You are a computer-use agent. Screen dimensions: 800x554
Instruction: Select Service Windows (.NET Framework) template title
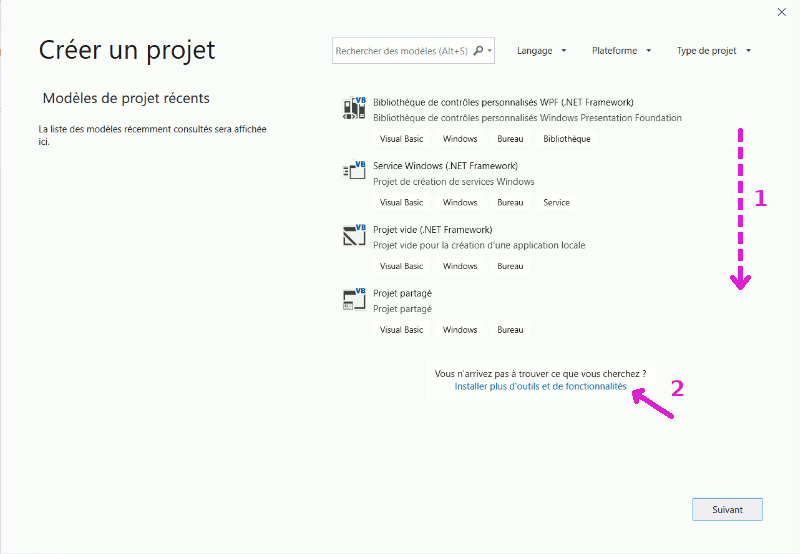coord(445,166)
